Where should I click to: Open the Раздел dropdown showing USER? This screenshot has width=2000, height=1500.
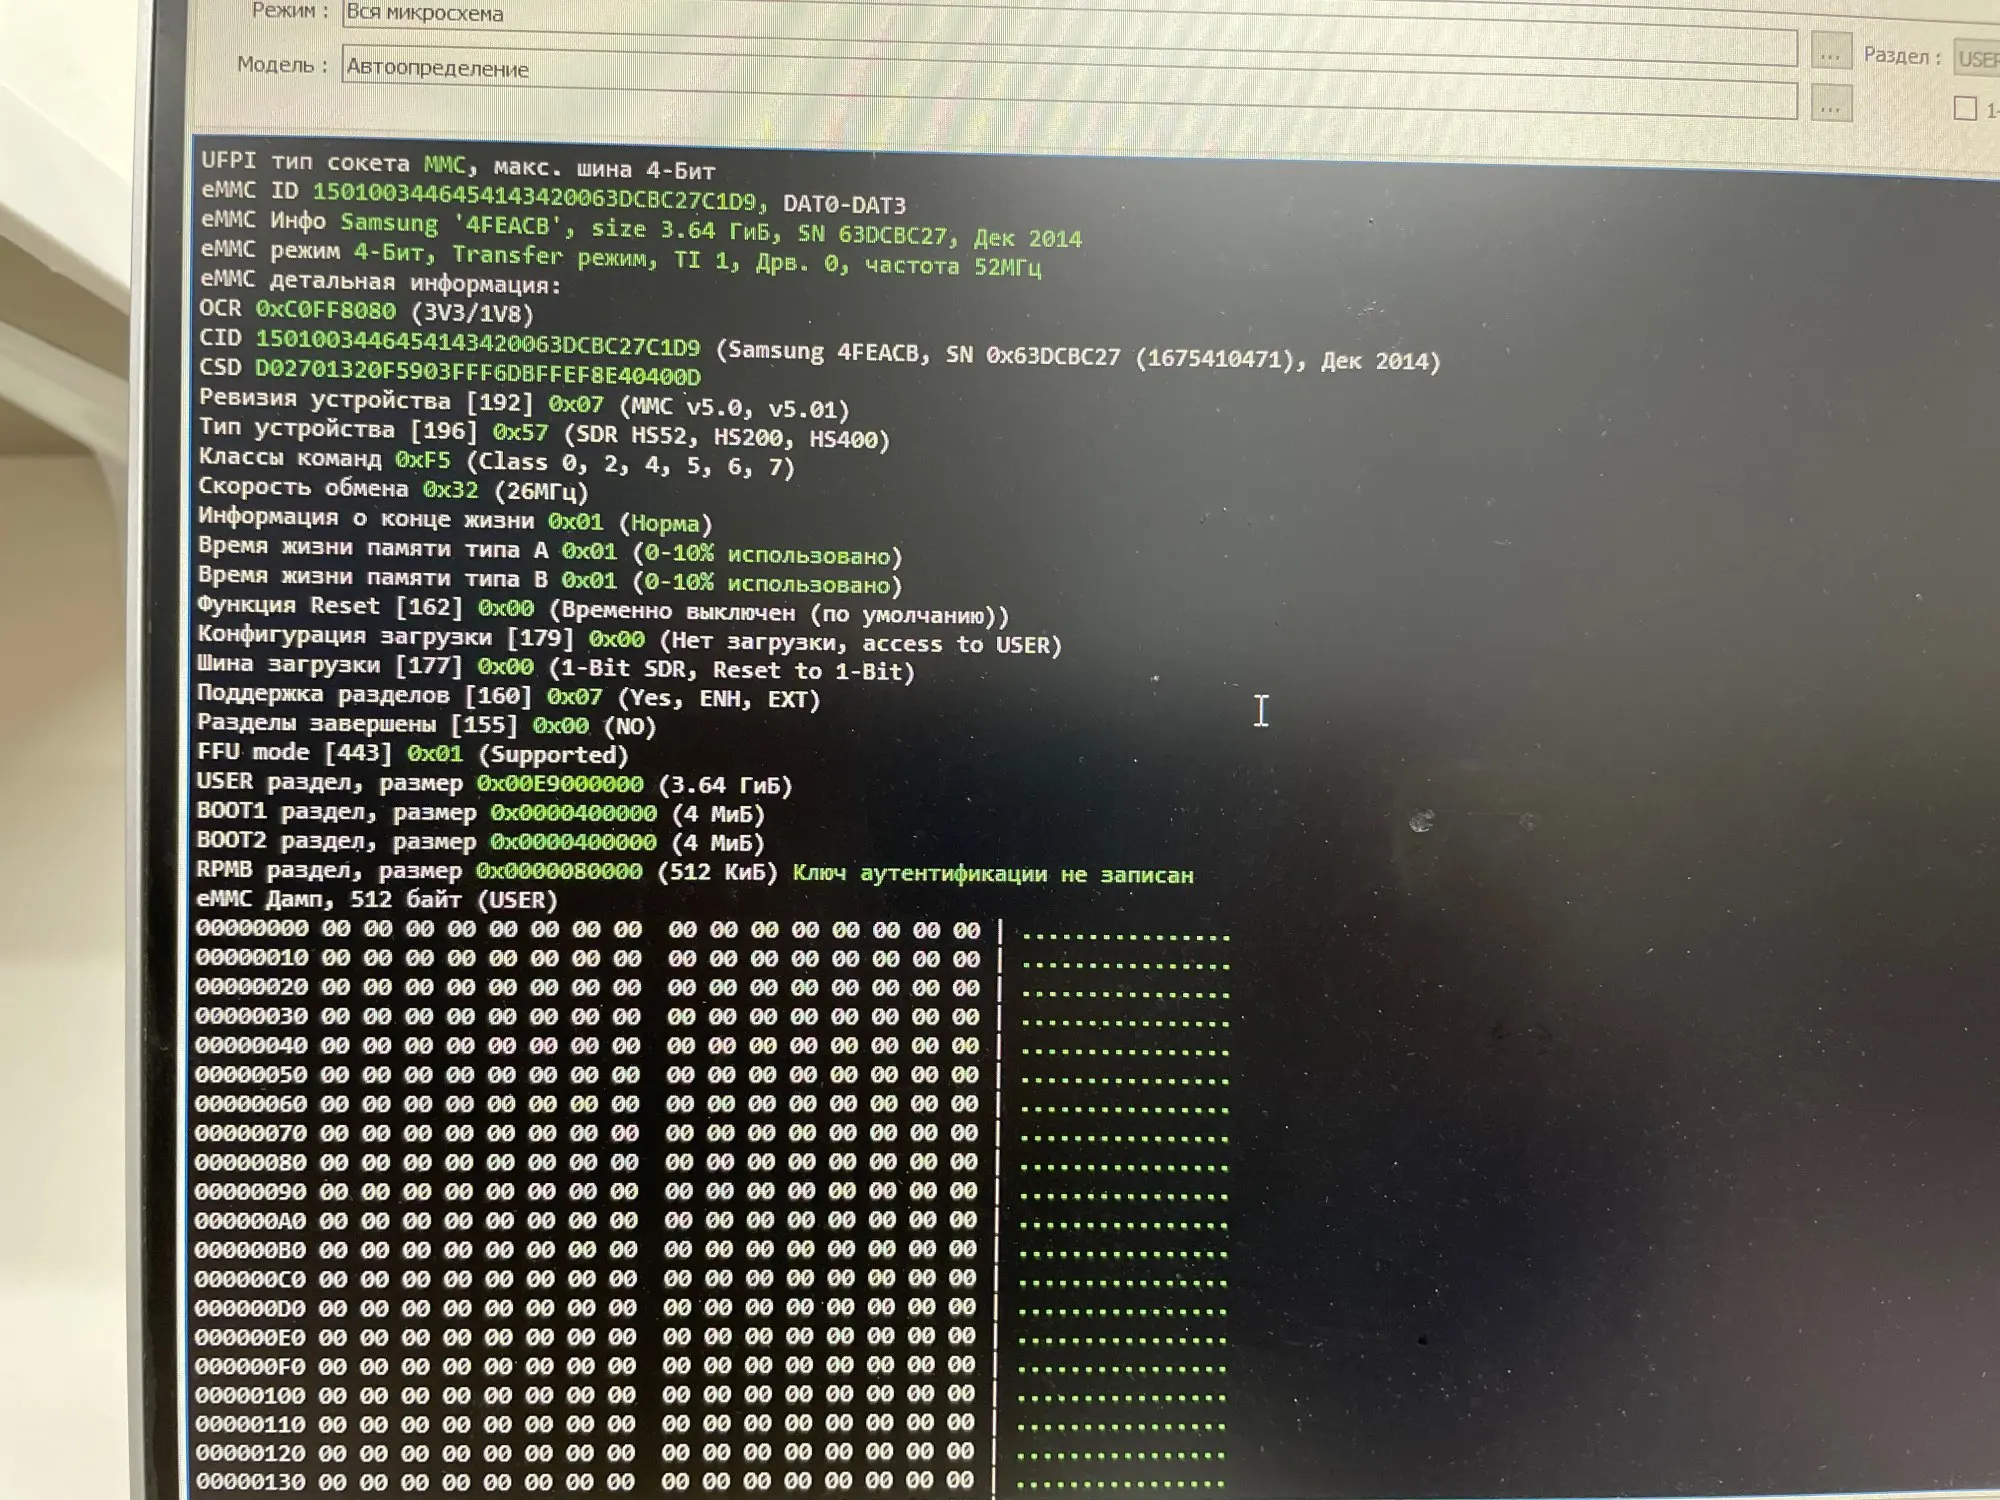click(1977, 59)
